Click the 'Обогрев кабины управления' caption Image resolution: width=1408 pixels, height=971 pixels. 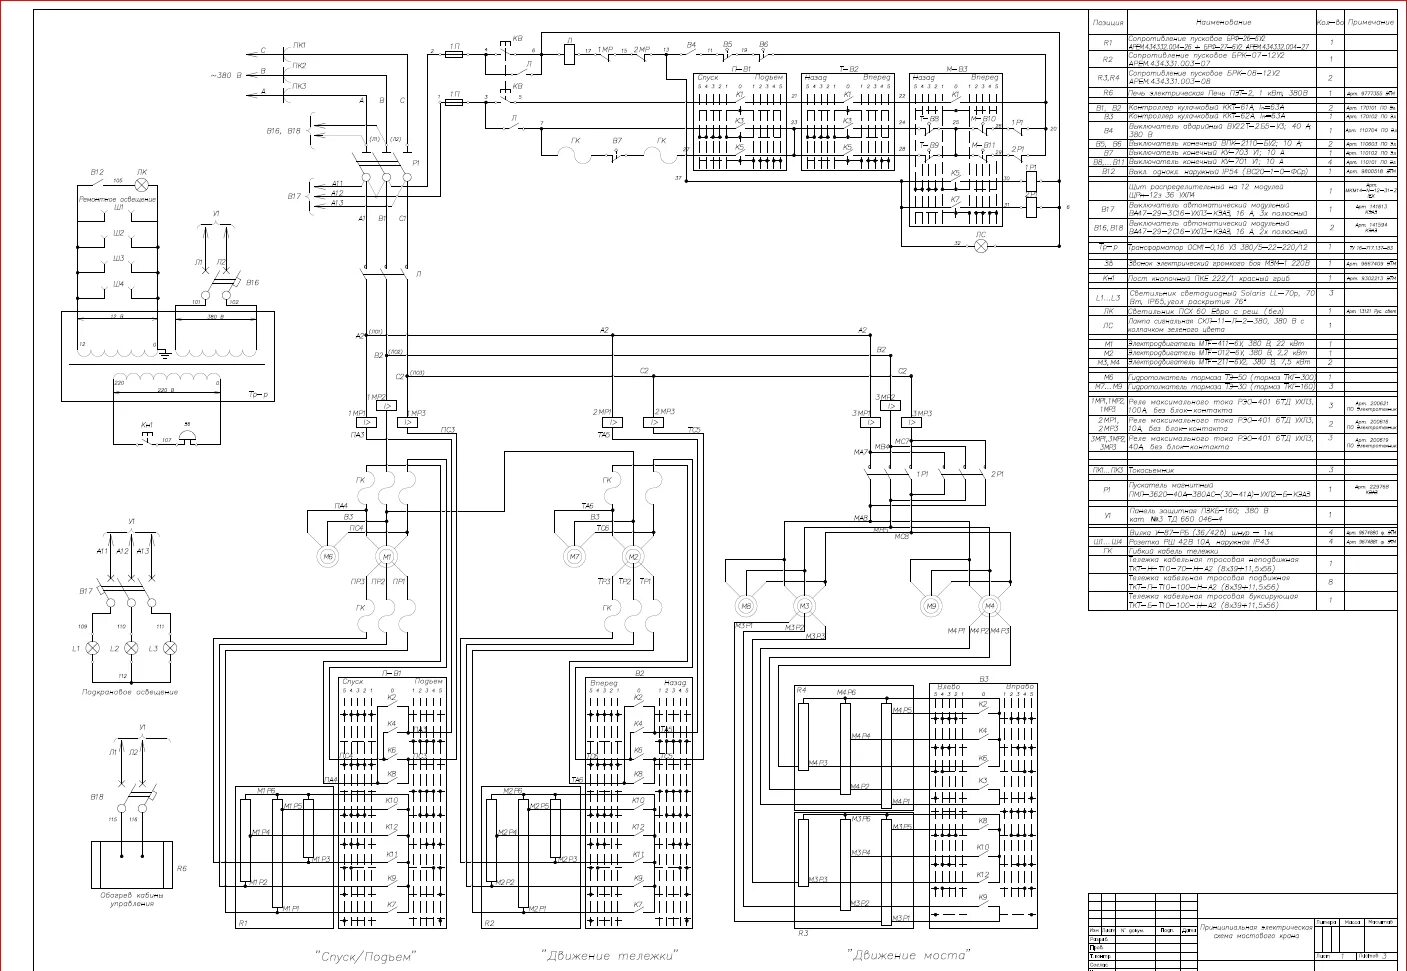point(132,900)
